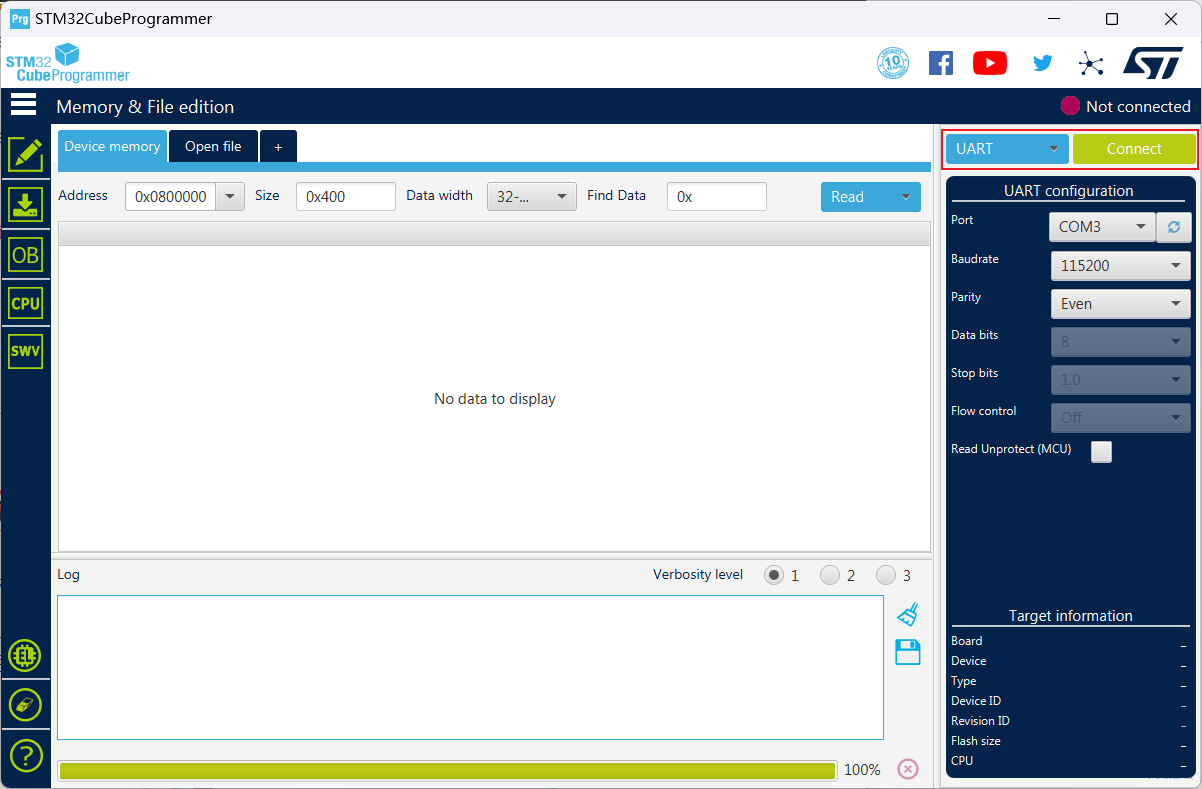Expand the Parity Even dropdown

[x=1121, y=304]
